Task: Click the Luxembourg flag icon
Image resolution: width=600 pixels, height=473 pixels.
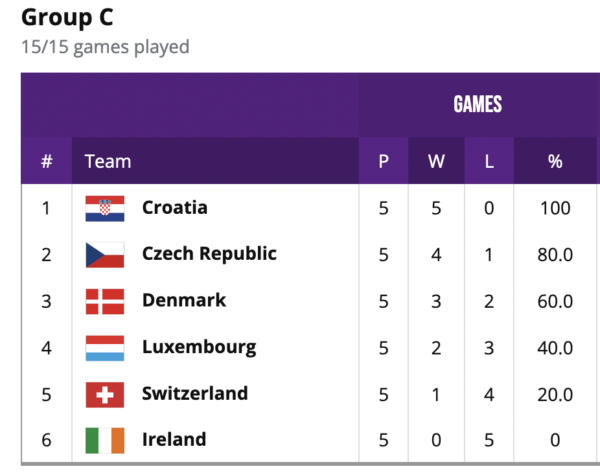Action: click(x=105, y=348)
